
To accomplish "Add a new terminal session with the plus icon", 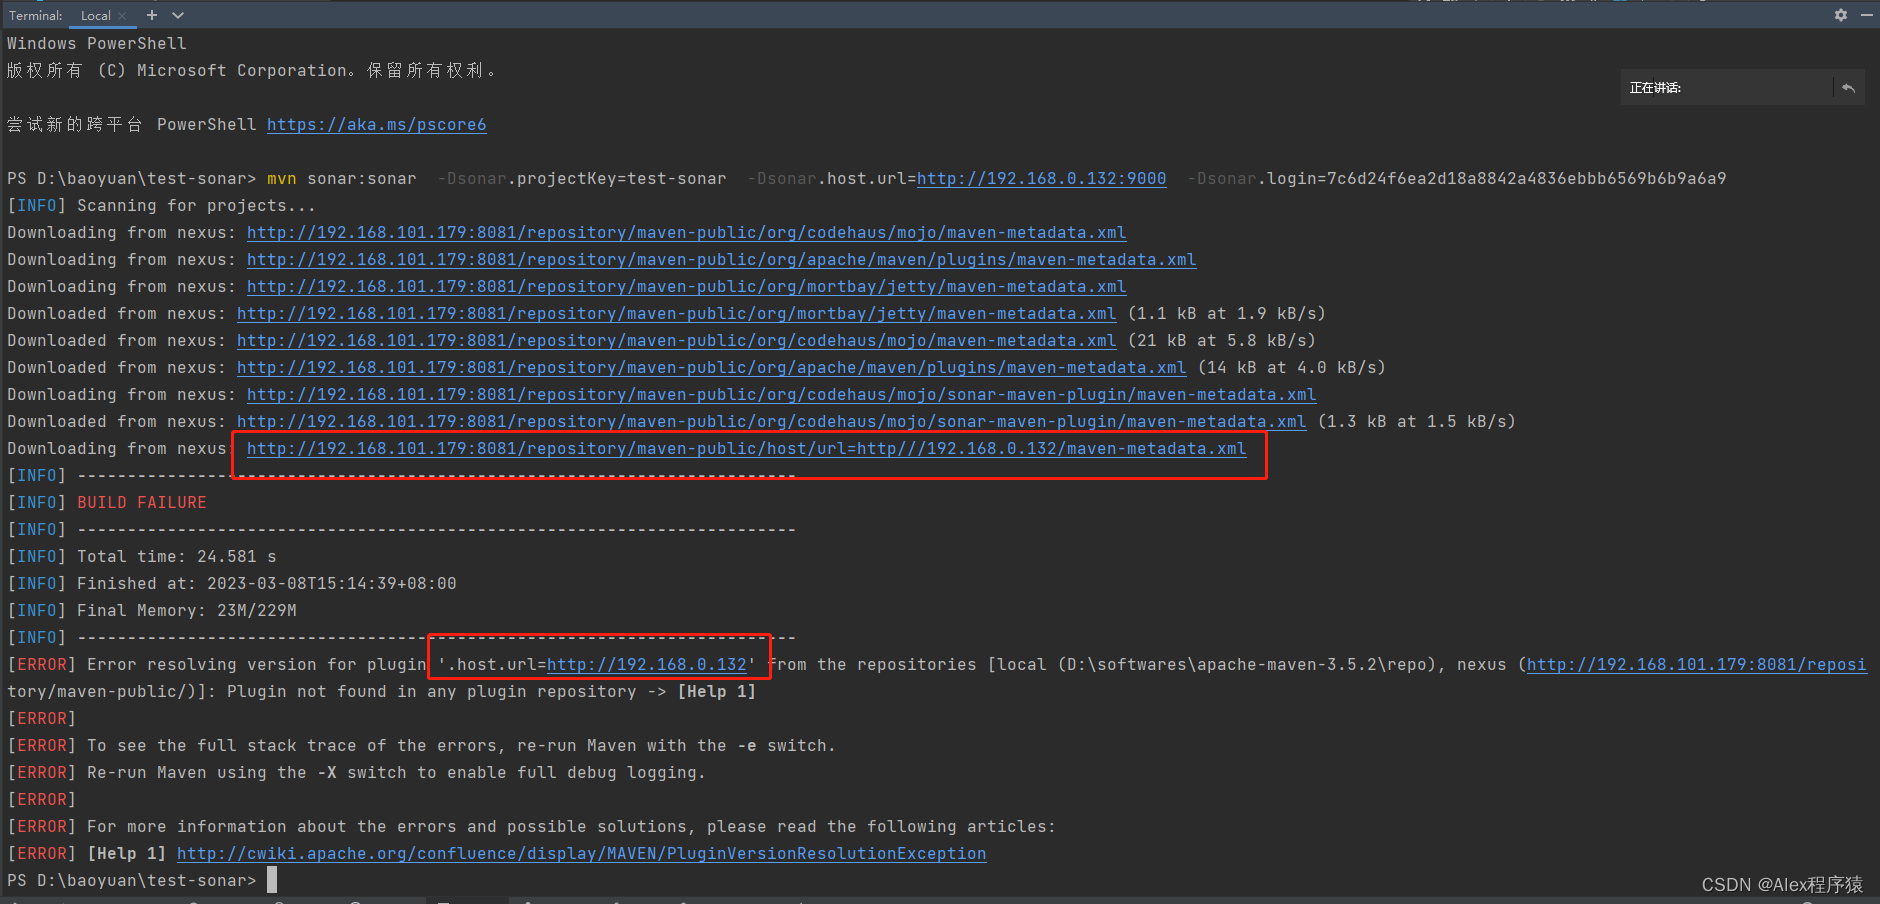I will click(152, 15).
